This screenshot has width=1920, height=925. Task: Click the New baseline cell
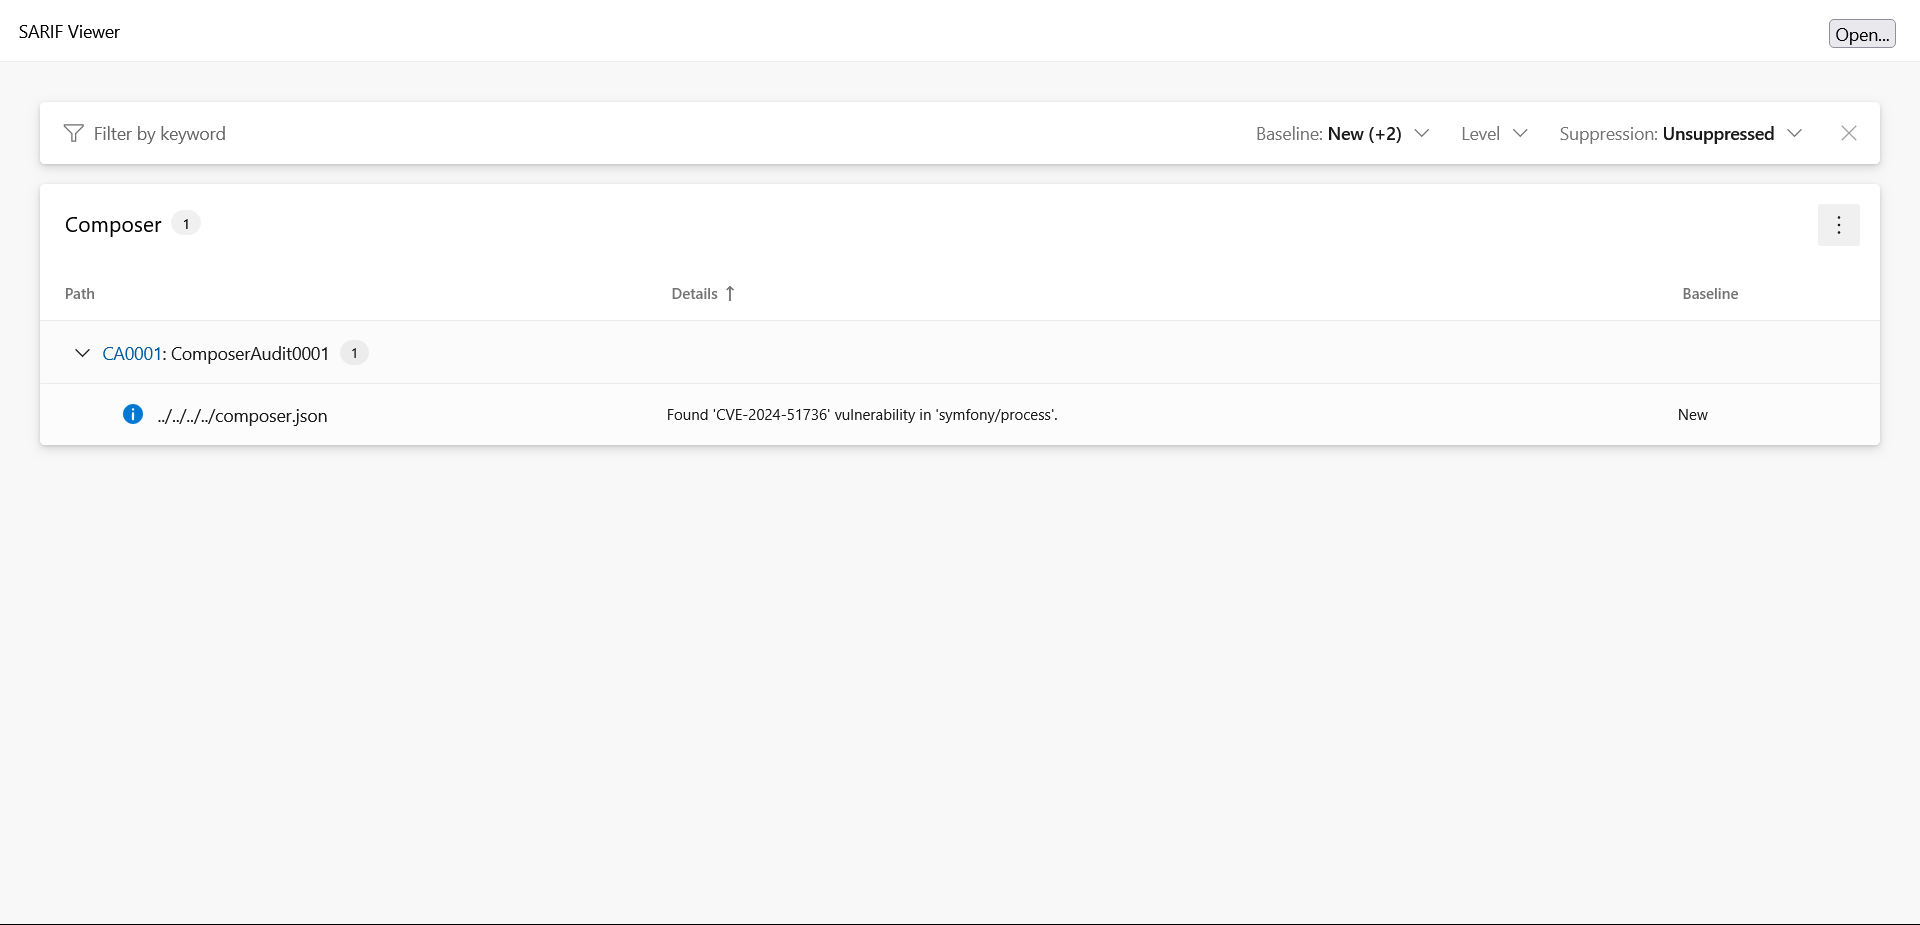coord(1692,414)
